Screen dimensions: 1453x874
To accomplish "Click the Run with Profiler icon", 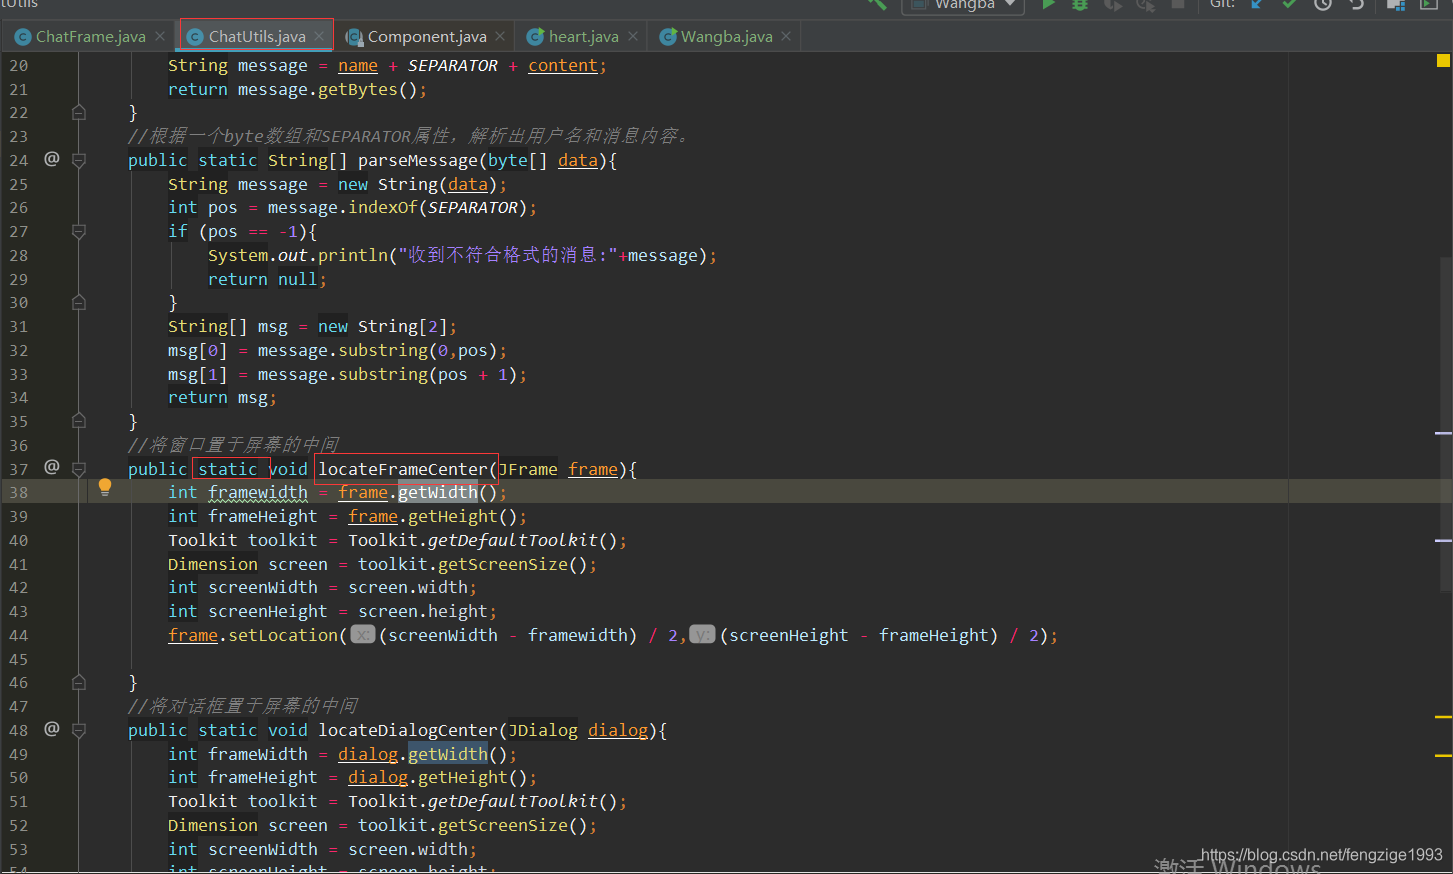I will [1145, 4].
